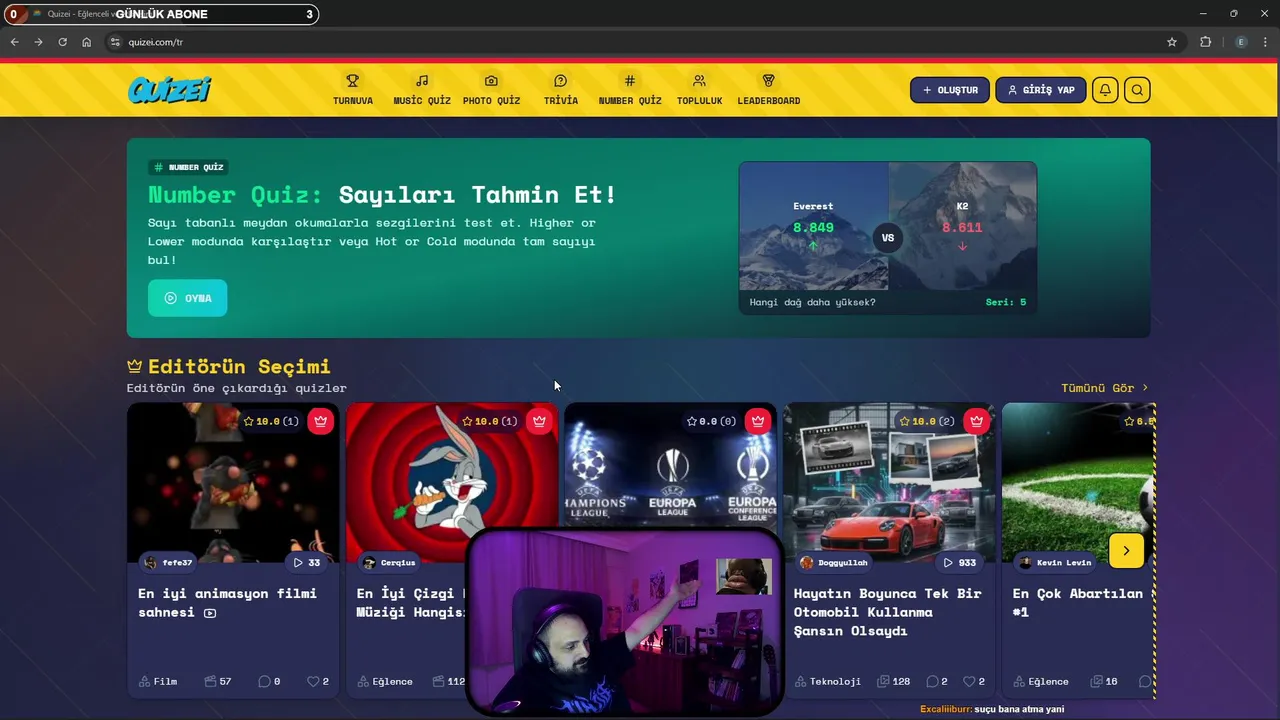The width and height of the screenshot is (1280, 720).
Task: Click crown badge on UEFA leagues card
Action: tap(758, 421)
